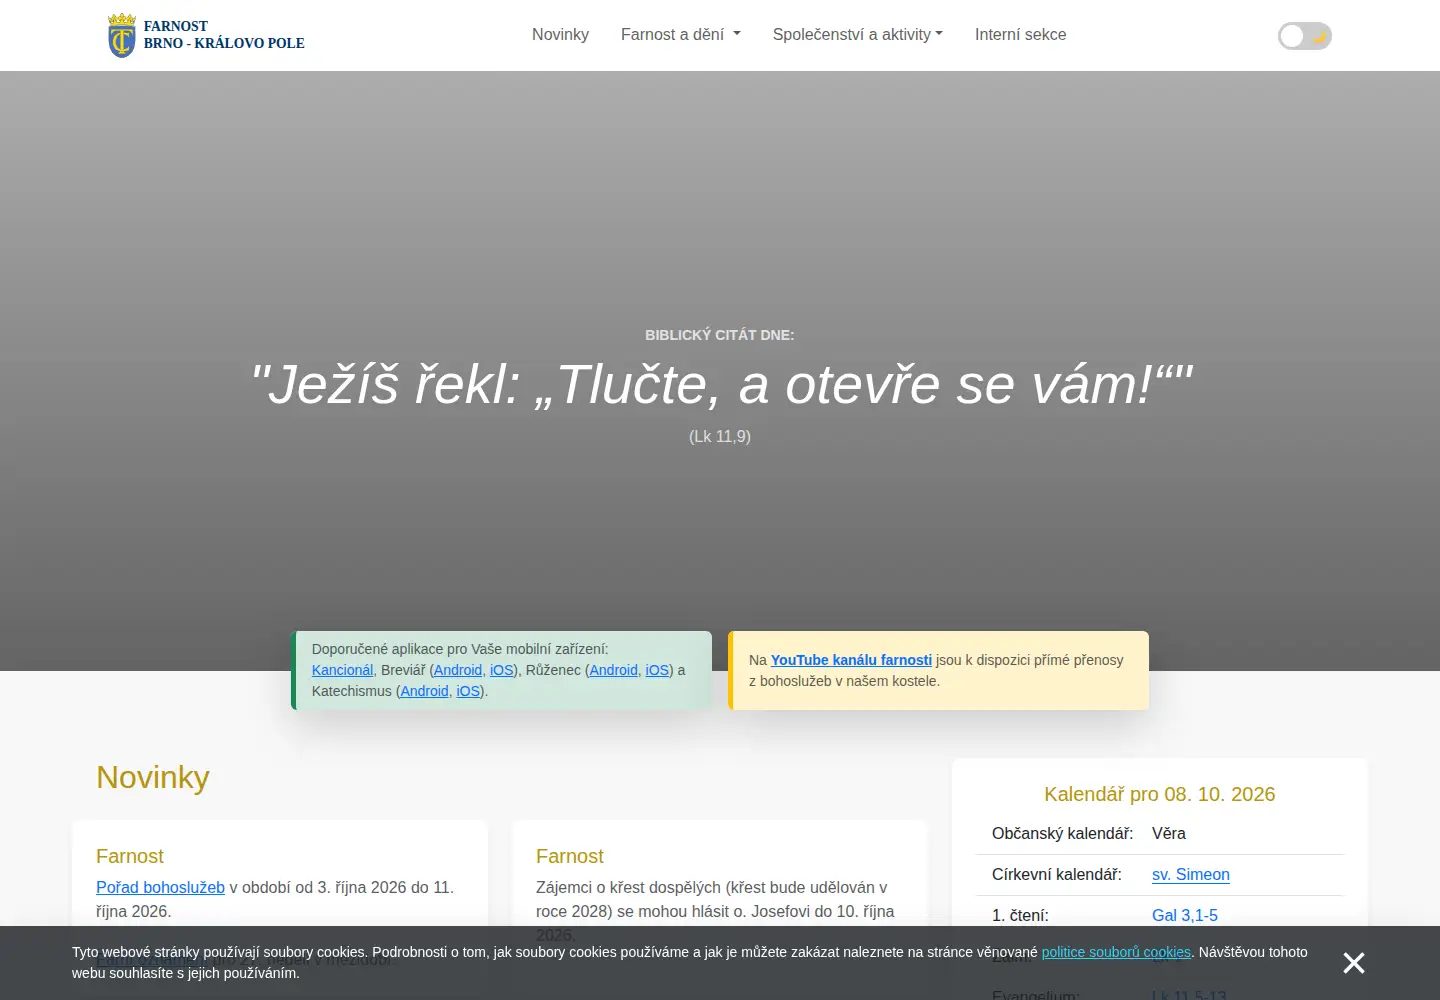Image resolution: width=1440 pixels, height=1000 pixels.
Task: Expand Společenství a aktivity dropdown
Action: 858,35
